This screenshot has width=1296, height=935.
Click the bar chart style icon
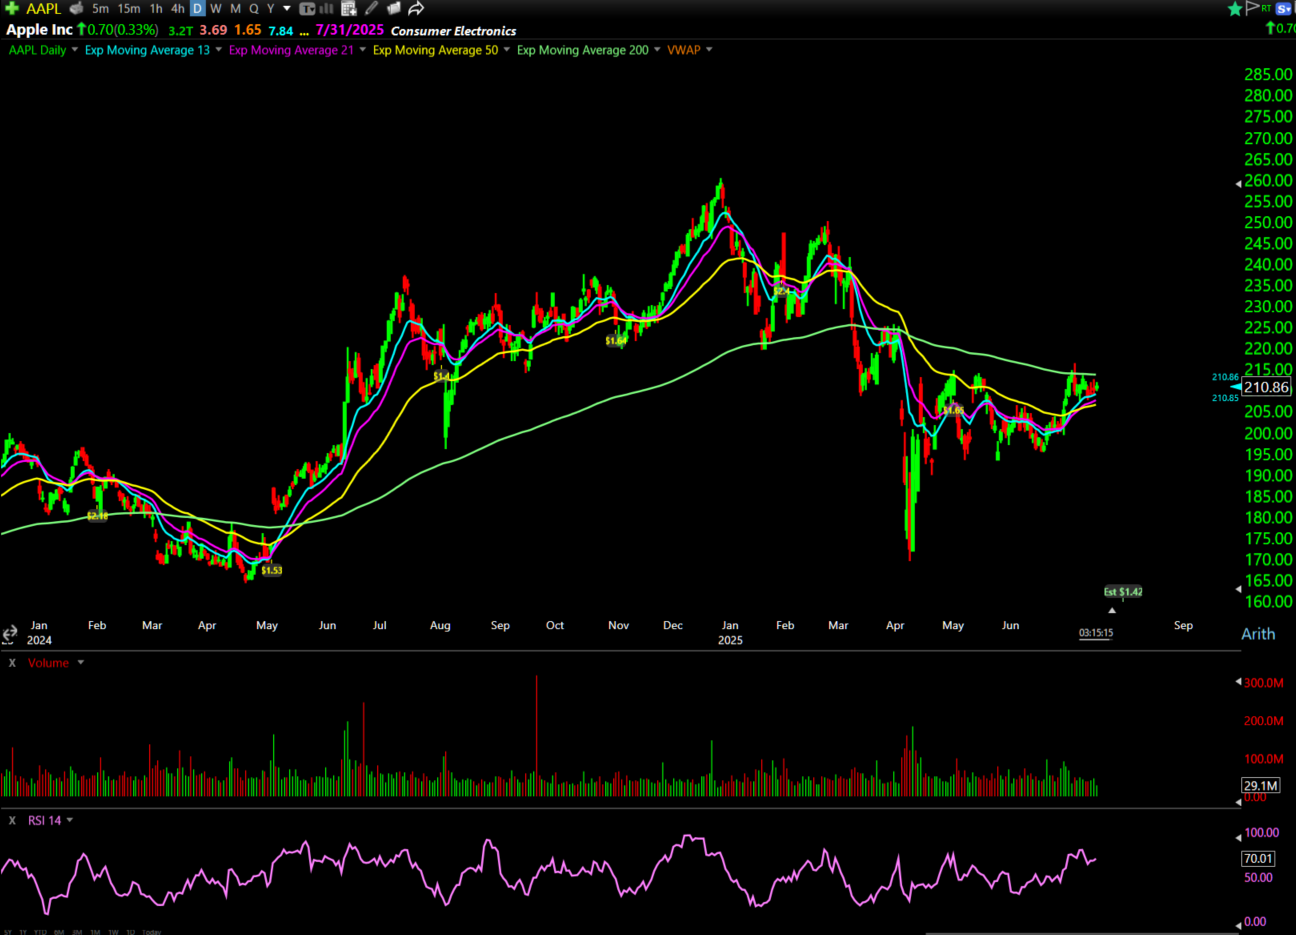click(327, 8)
